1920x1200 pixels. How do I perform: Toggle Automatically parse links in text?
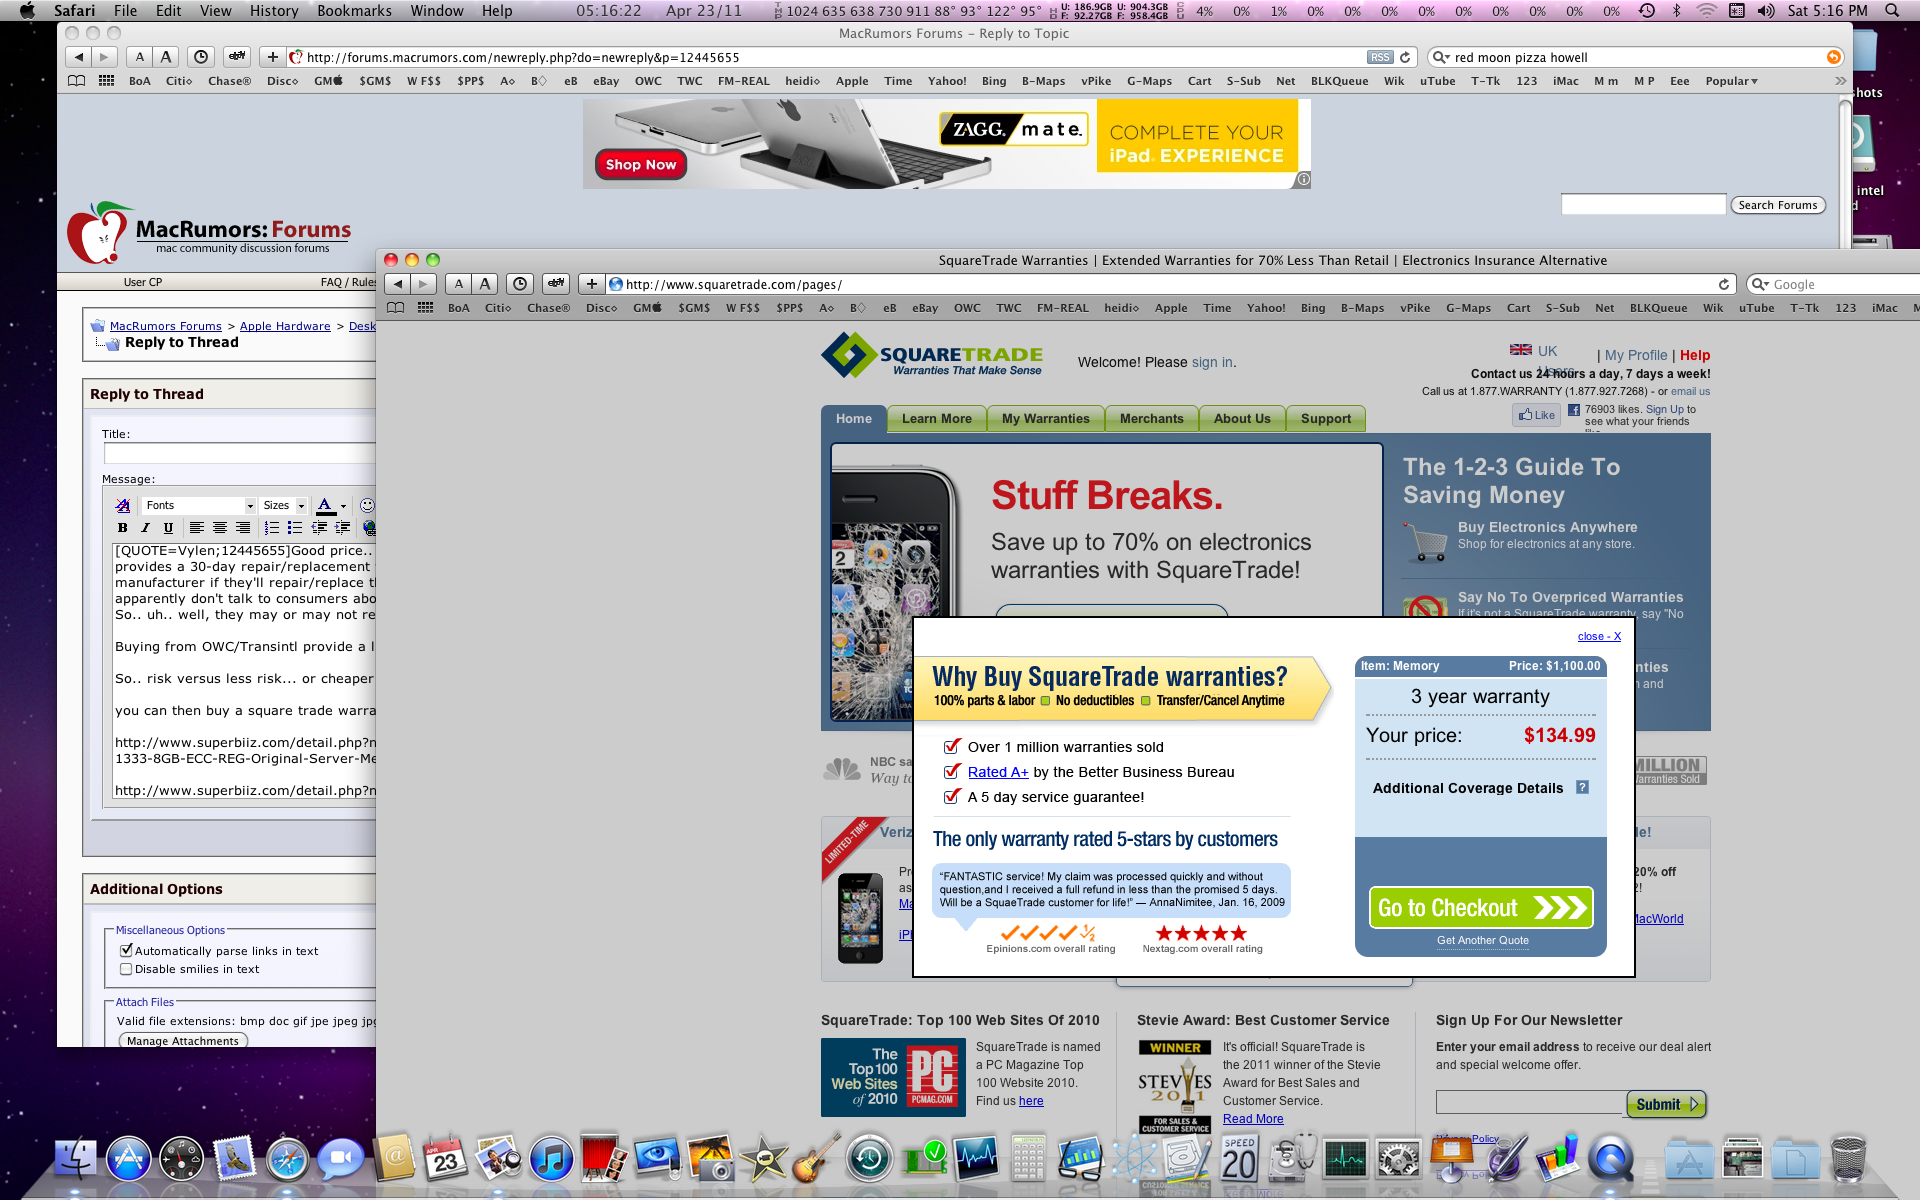[x=126, y=951]
